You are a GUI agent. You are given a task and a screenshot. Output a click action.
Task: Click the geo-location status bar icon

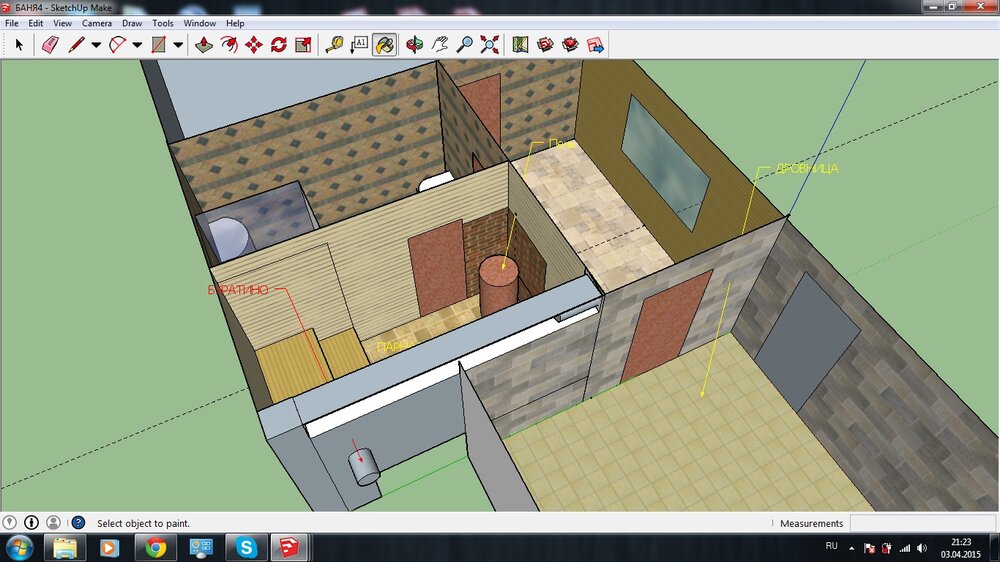pyautogui.click(x=9, y=522)
